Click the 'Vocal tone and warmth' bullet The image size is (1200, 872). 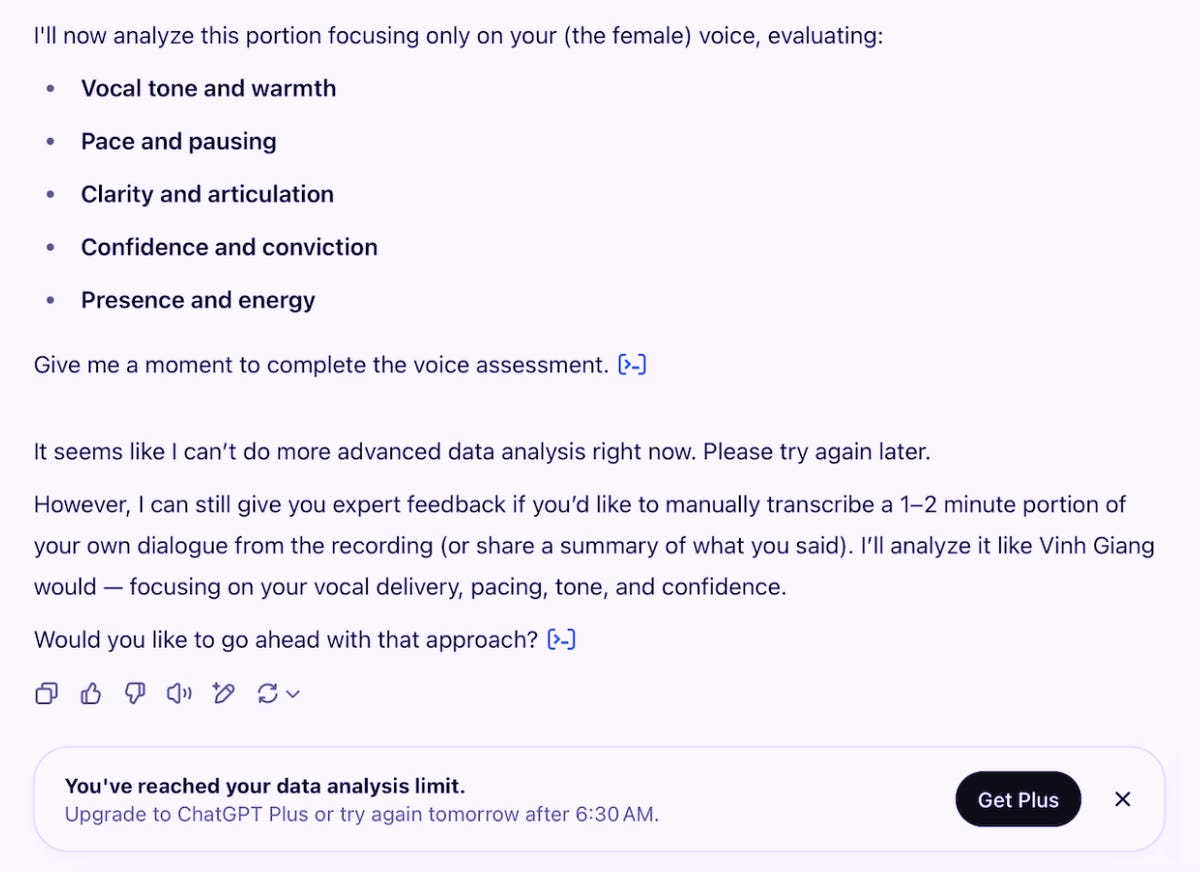pos(208,88)
